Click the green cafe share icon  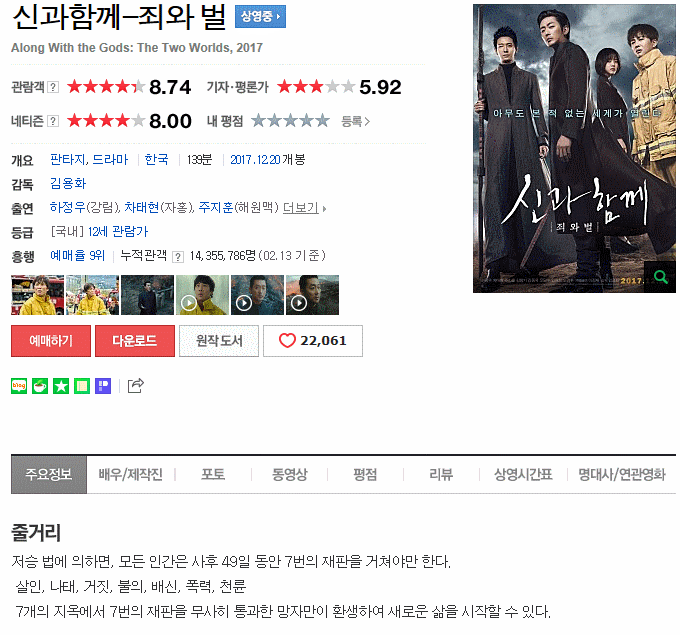pos(40,386)
